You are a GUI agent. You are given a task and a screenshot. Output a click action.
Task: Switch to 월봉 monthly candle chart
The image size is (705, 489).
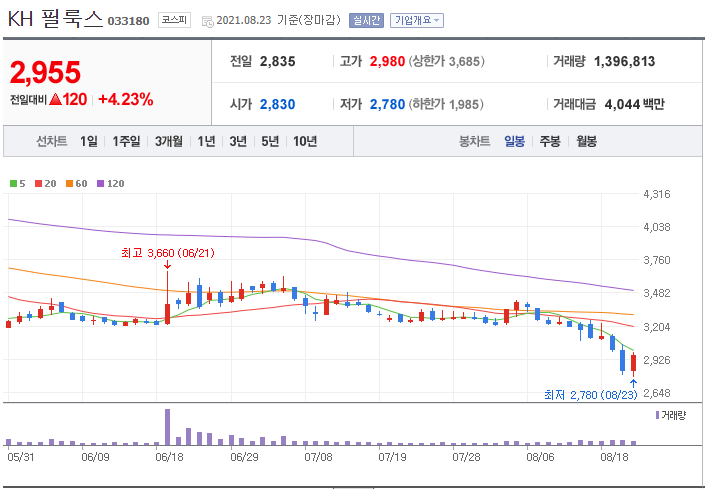[587, 142]
